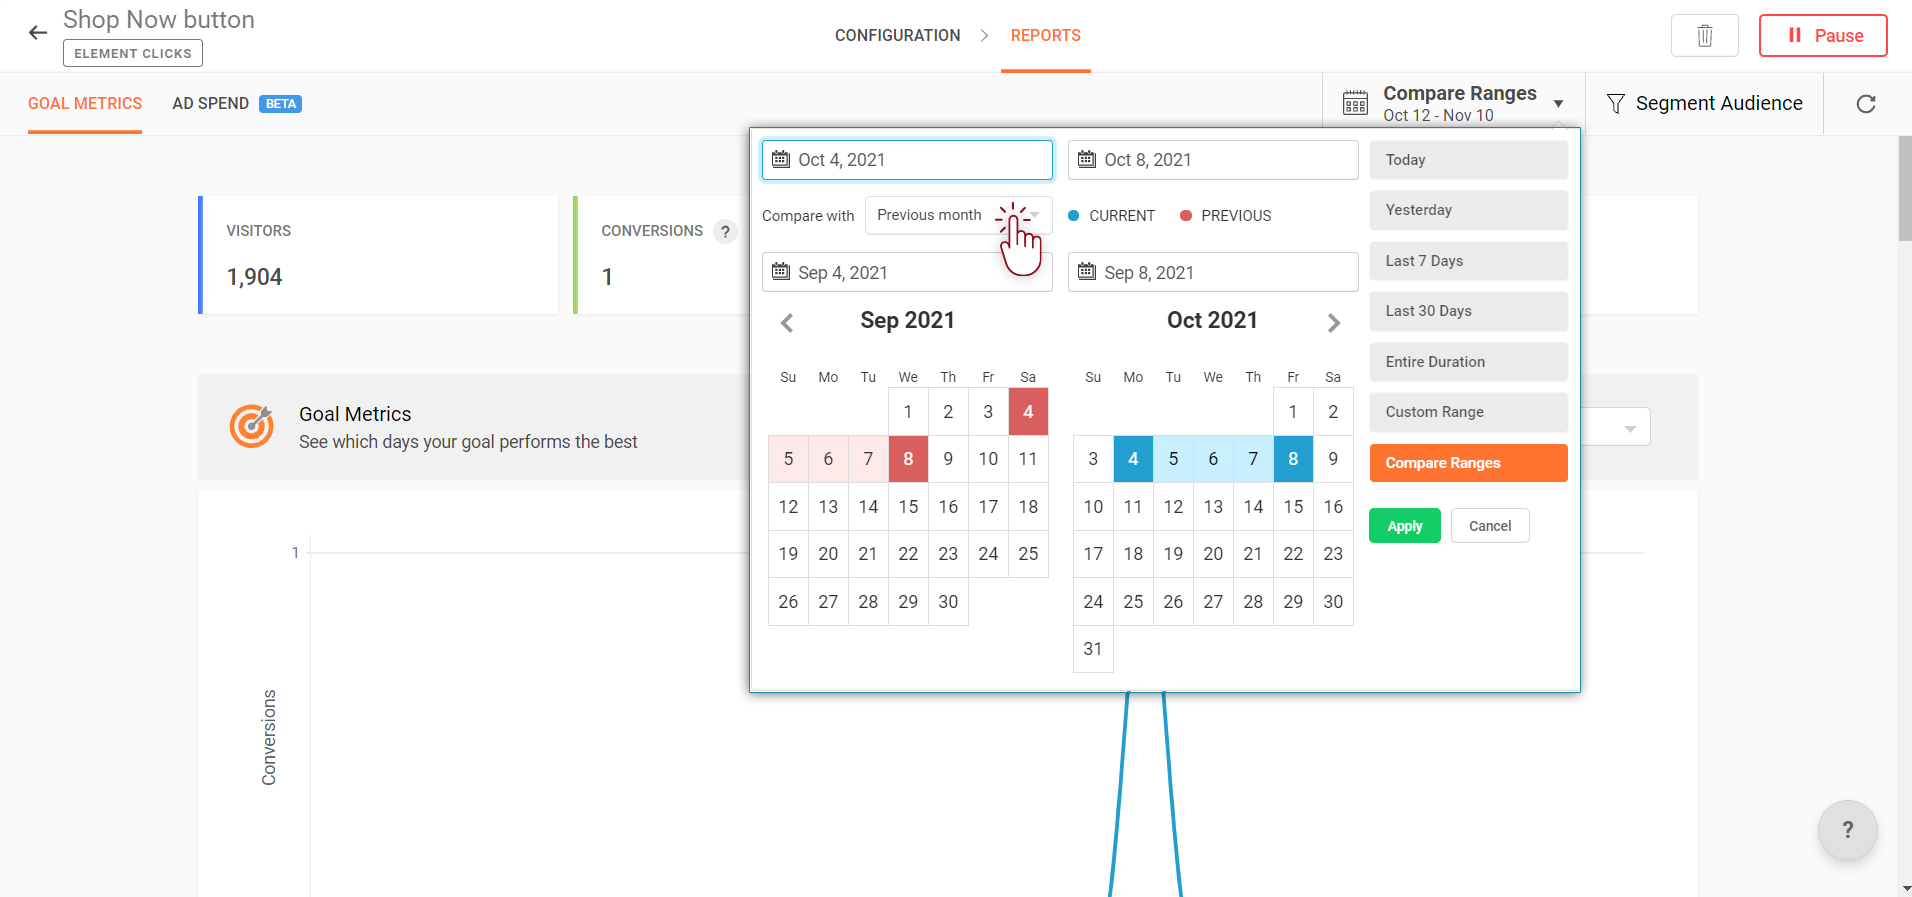Image resolution: width=1912 pixels, height=897 pixels.
Task: Click the Sep 2021 month title
Action: click(908, 320)
